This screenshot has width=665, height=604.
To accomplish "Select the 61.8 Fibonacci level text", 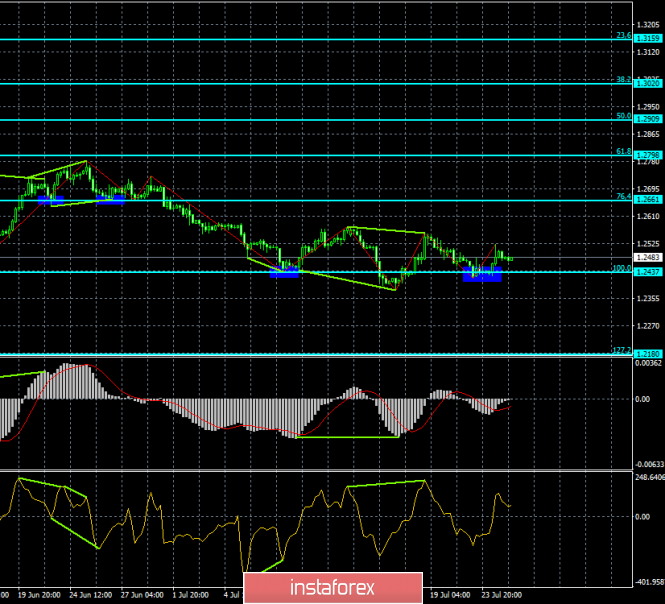I will (x=623, y=151).
